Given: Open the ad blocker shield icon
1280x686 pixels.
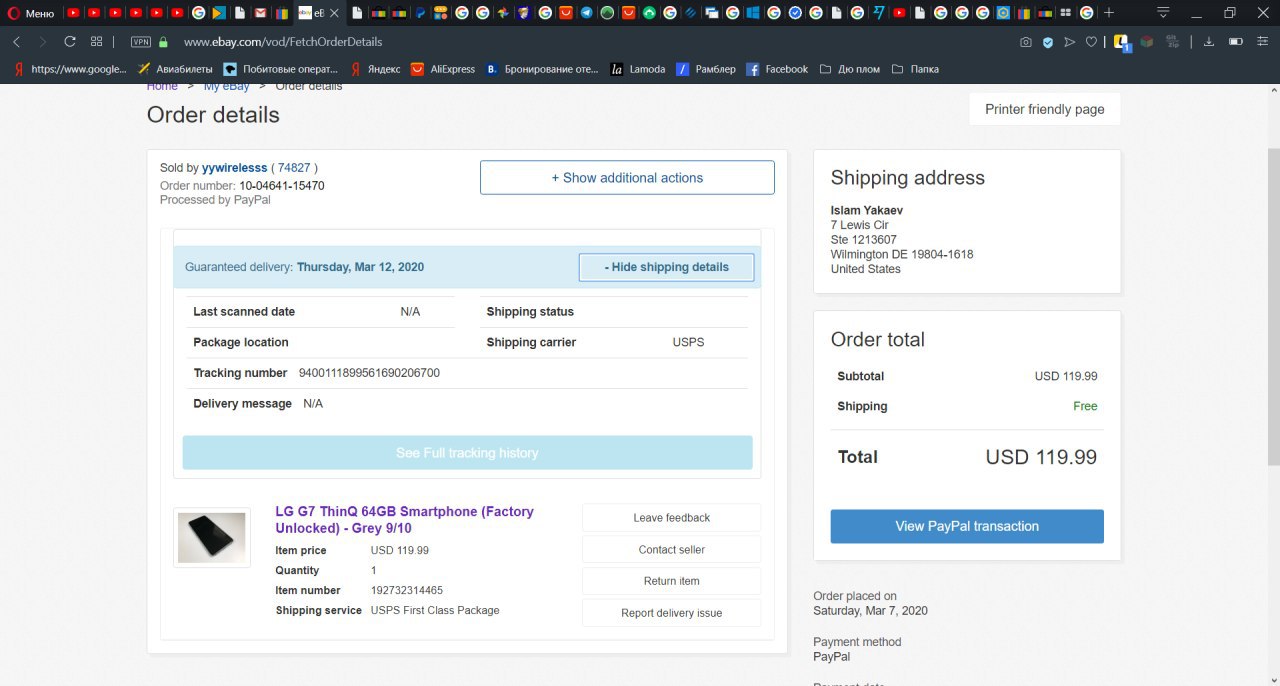Looking at the screenshot, I should coord(1048,42).
